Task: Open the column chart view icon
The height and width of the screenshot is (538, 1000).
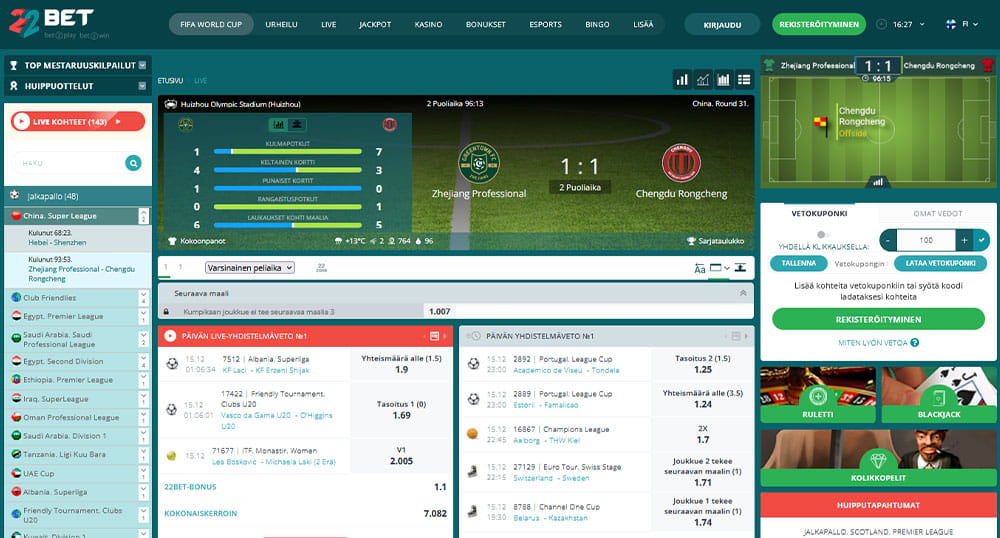Action: 723,80
